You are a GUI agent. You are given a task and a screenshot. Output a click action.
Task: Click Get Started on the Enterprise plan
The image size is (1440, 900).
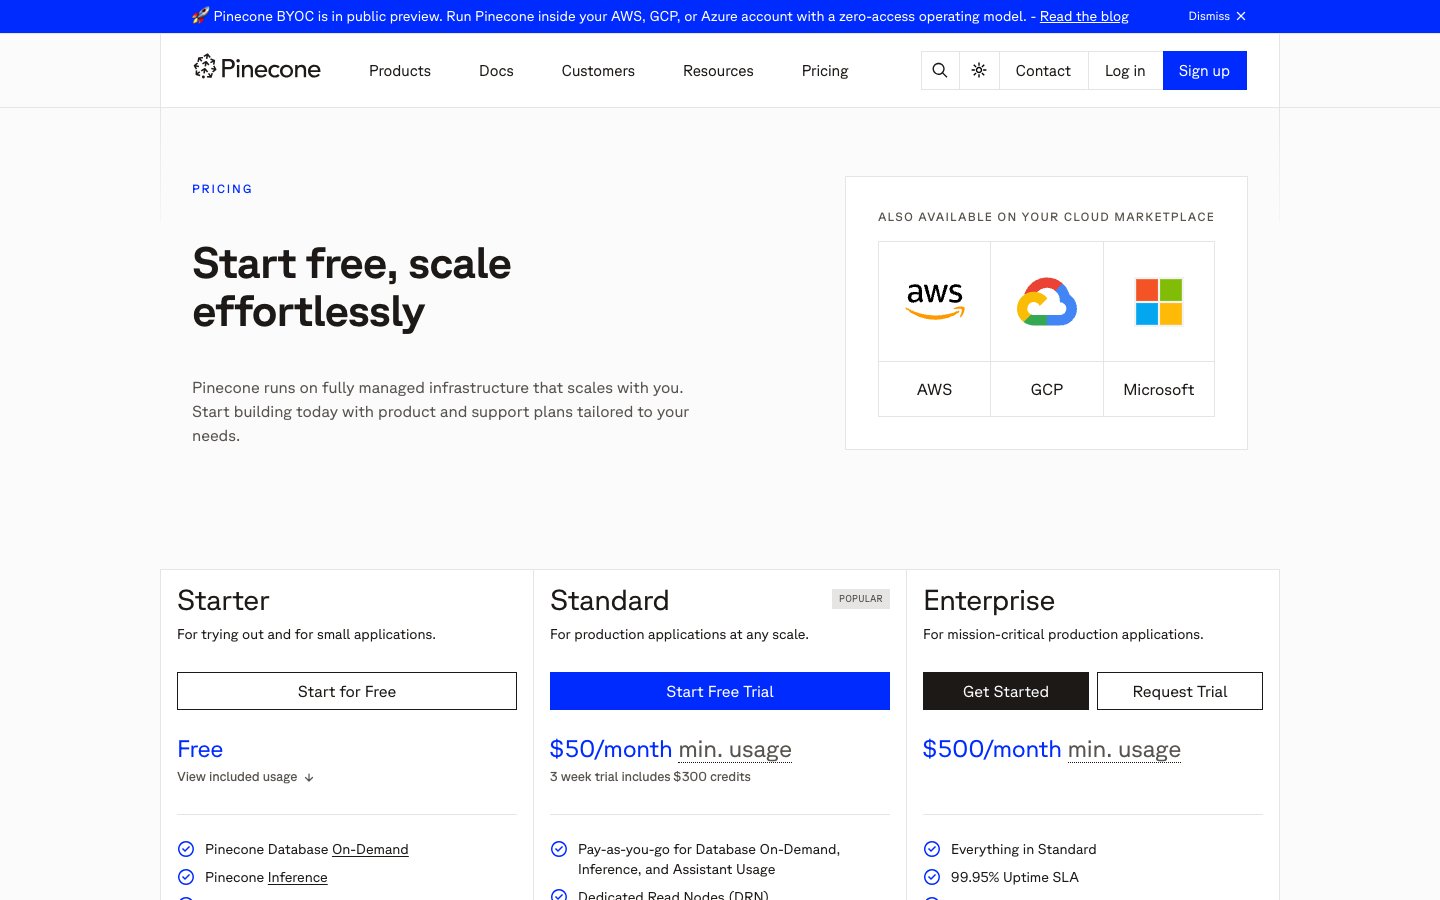pos(1005,691)
